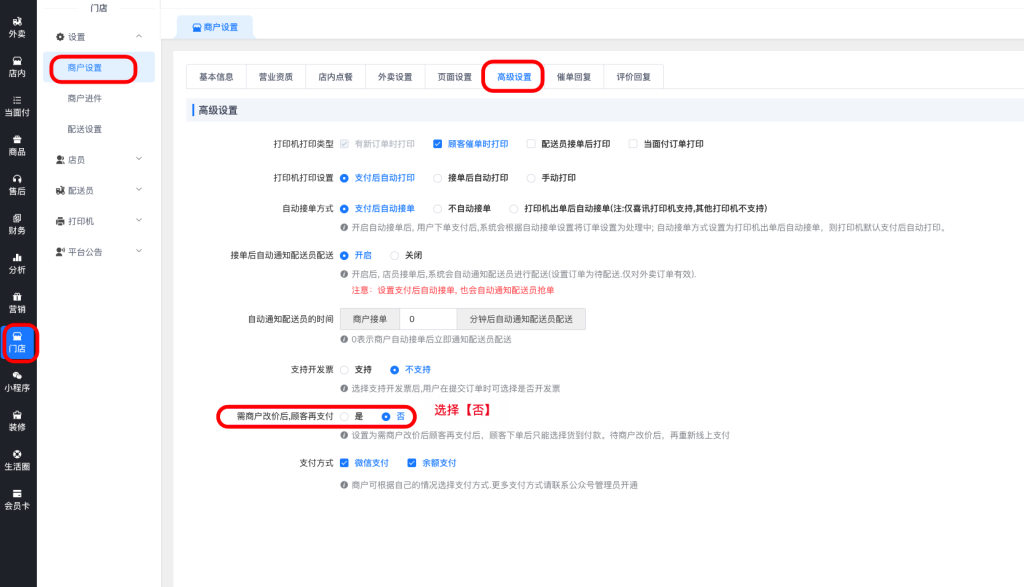Open the 分析 chart icon

tap(17, 263)
